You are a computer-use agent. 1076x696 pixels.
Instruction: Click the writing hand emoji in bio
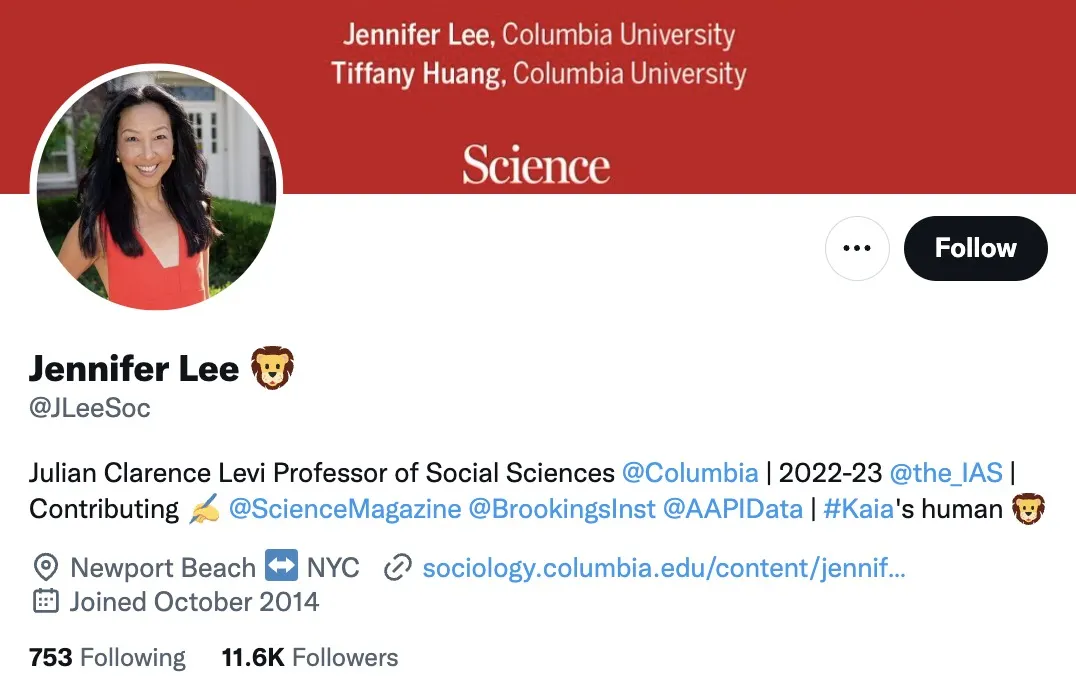click(204, 509)
